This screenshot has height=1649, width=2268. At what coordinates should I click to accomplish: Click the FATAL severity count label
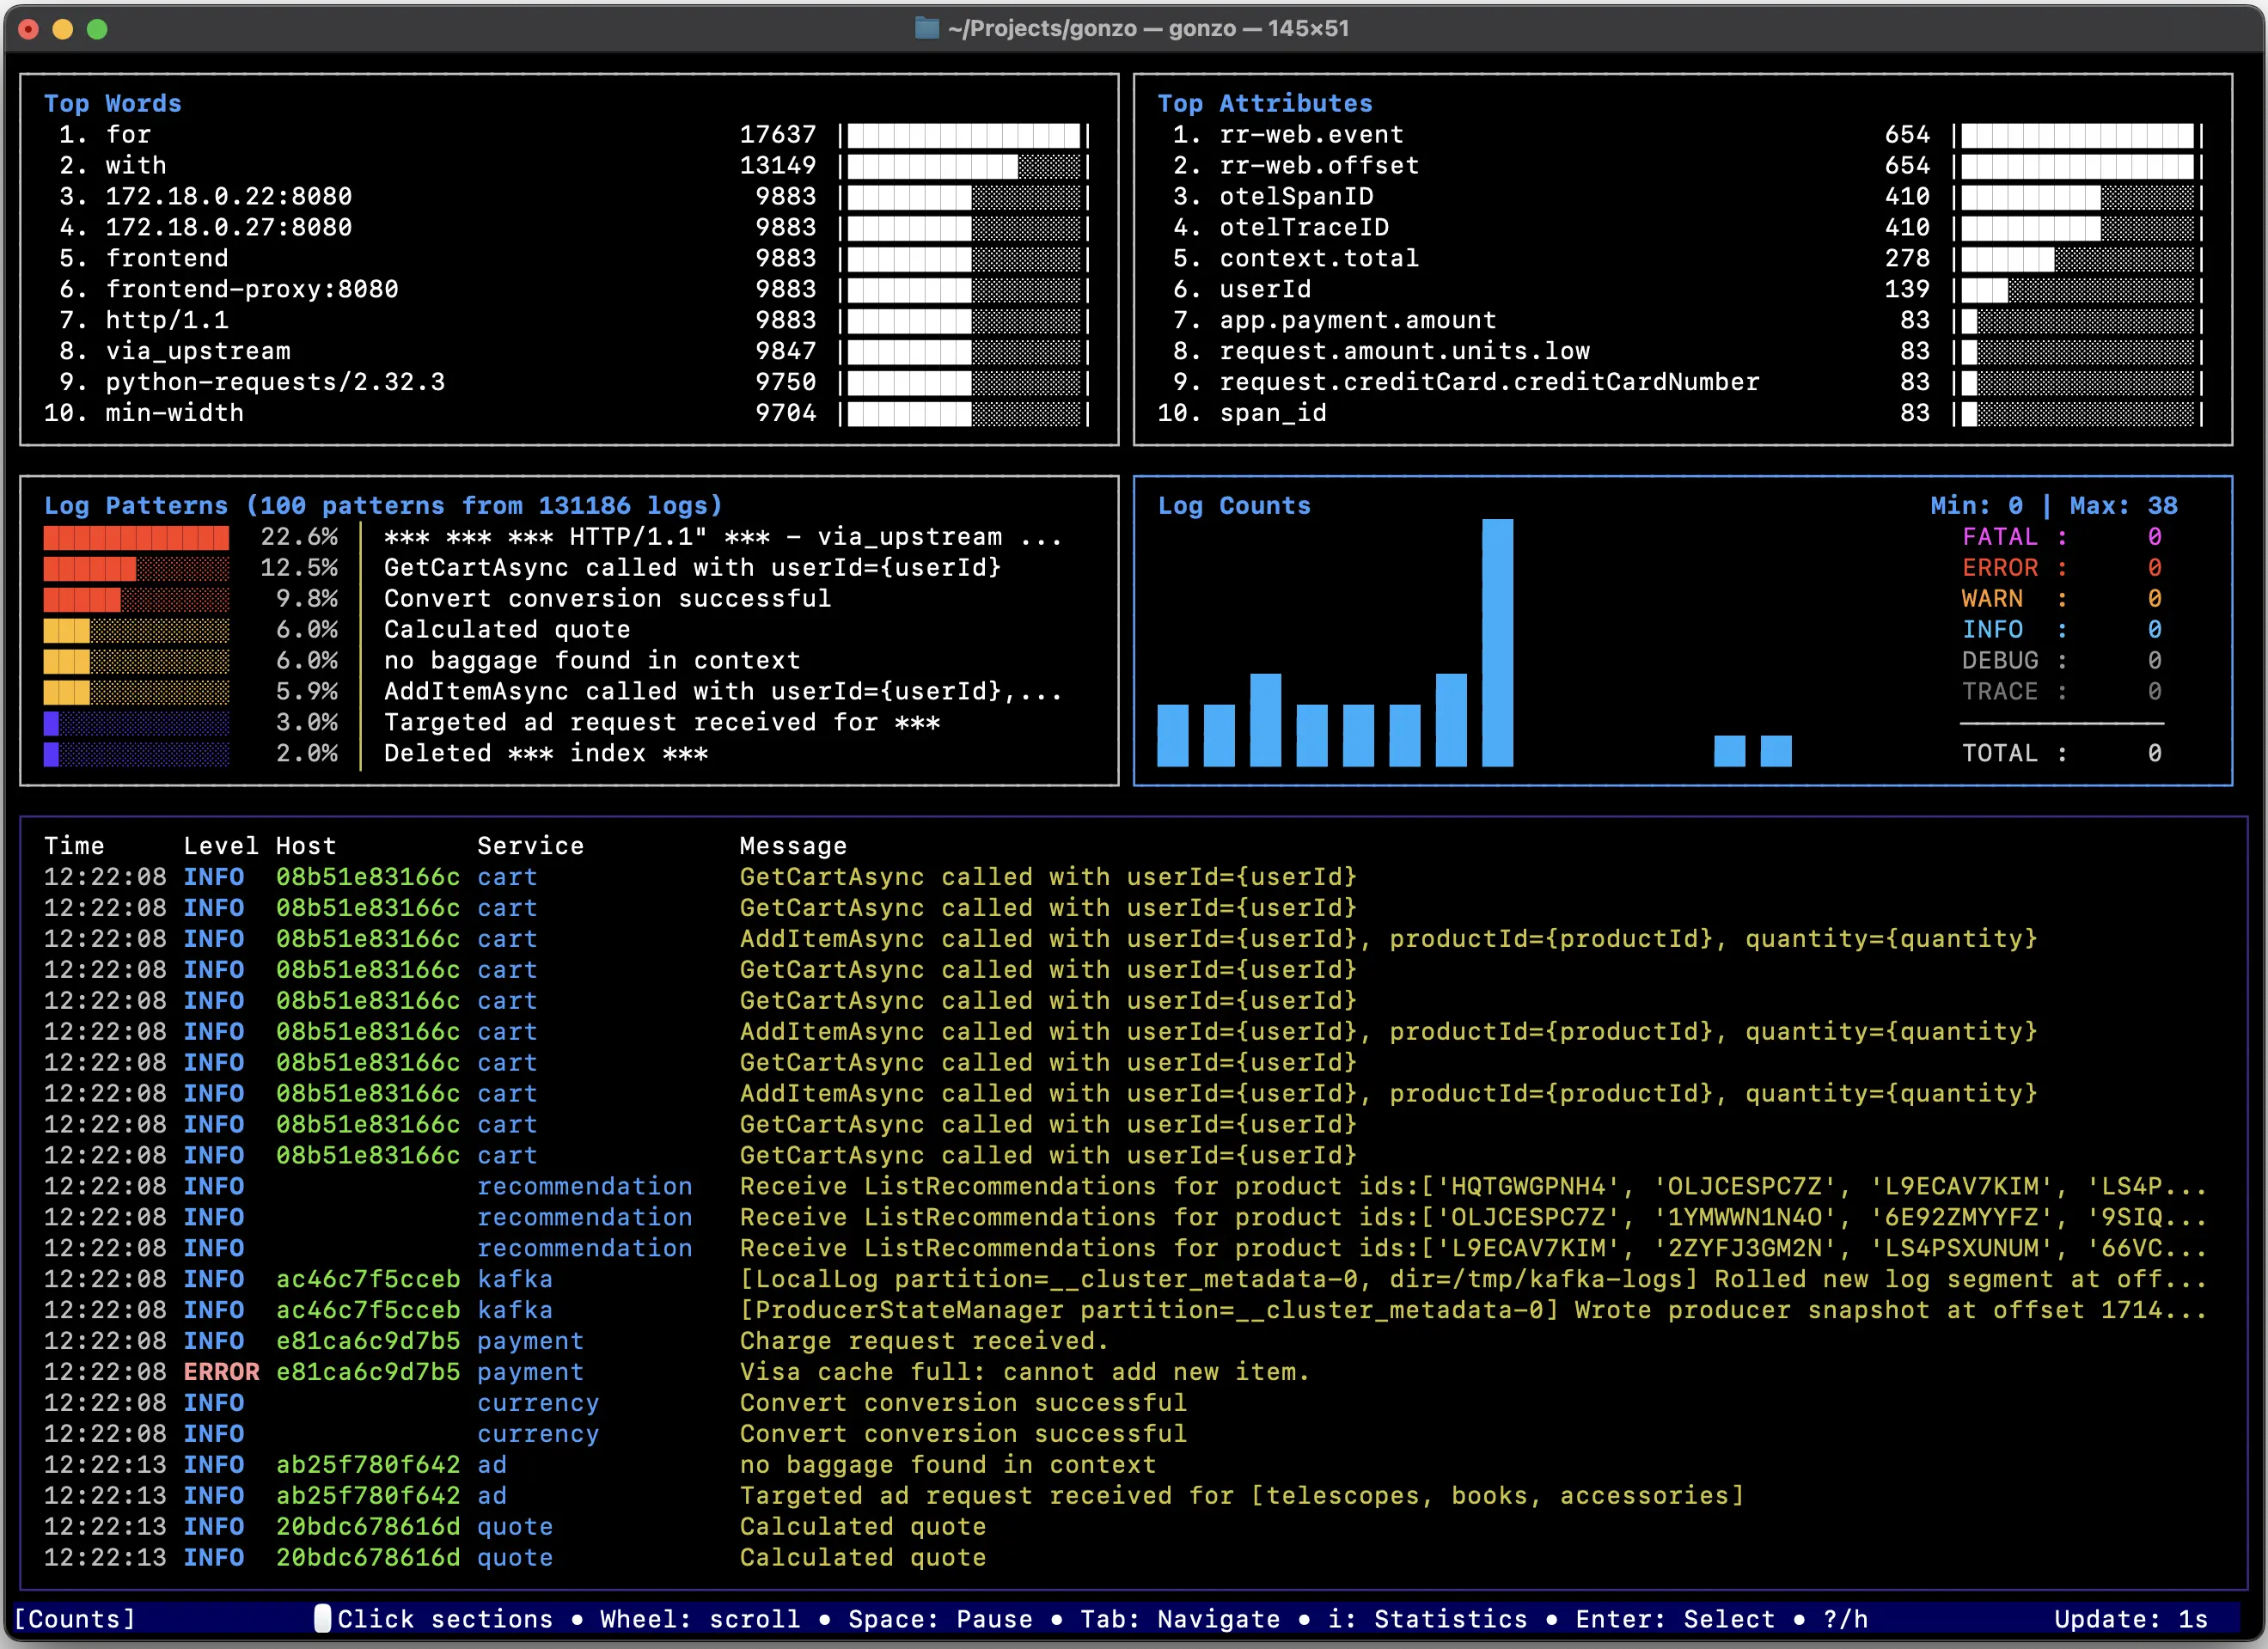(x=1999, y=537)
